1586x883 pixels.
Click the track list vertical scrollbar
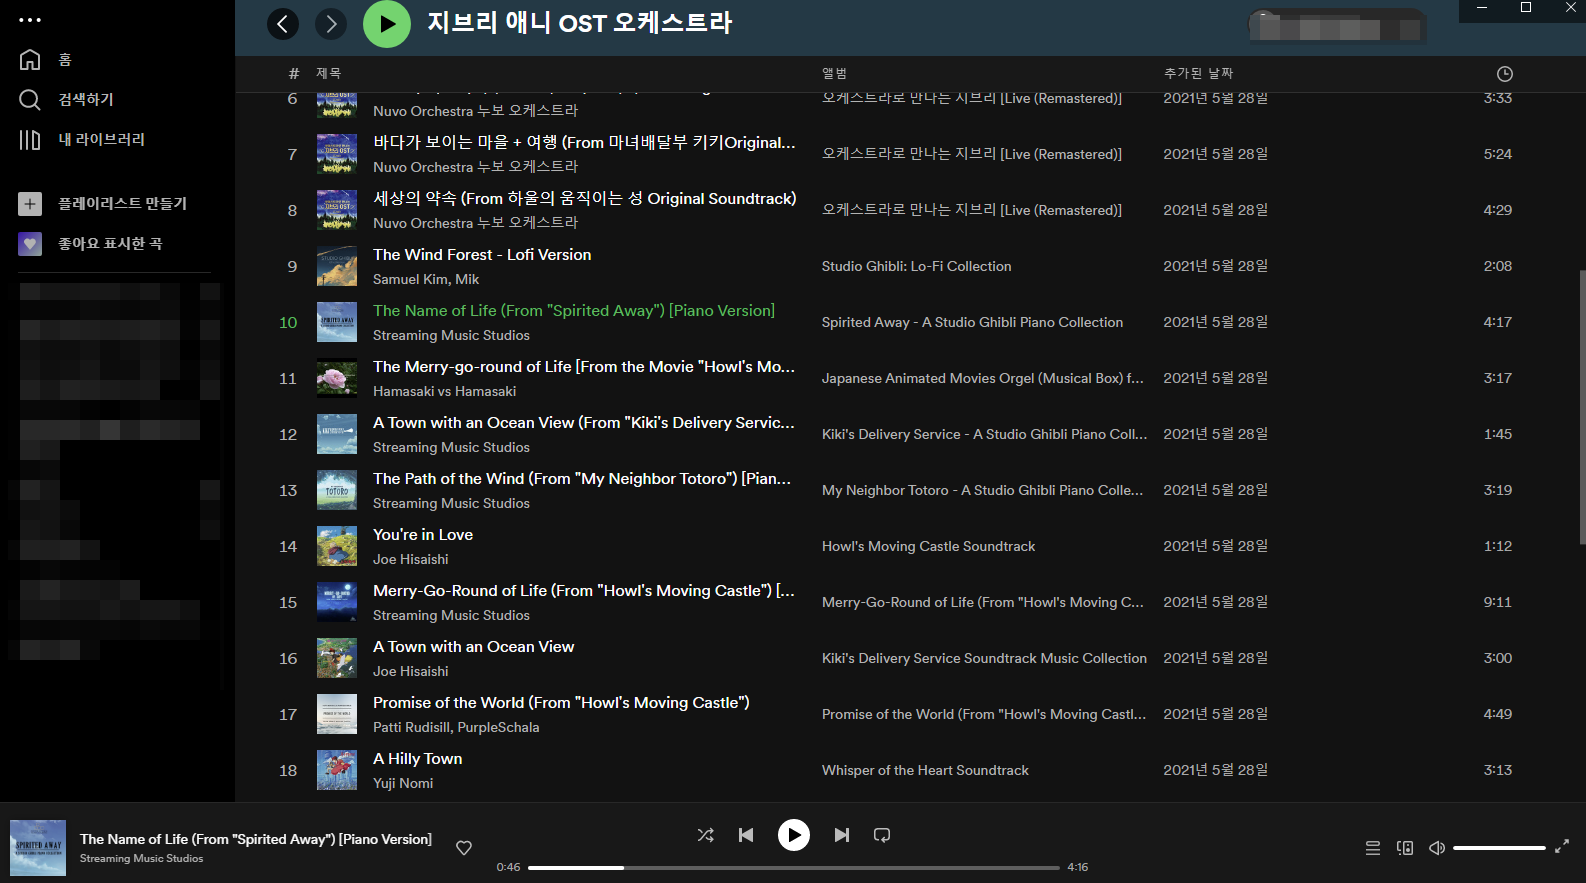(x=1581, y=407)
